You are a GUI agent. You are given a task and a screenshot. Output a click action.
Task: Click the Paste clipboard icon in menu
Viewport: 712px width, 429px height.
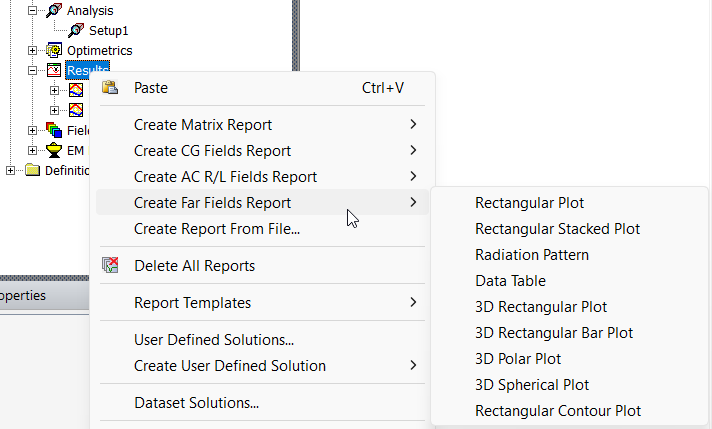click(110, 87)
